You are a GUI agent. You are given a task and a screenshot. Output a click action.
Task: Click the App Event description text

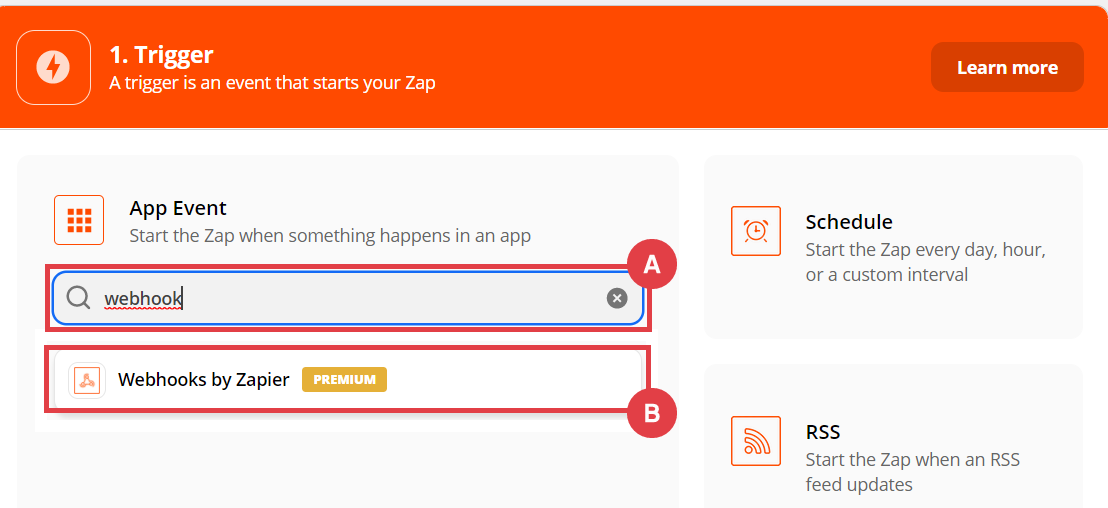tap(330, 236)
